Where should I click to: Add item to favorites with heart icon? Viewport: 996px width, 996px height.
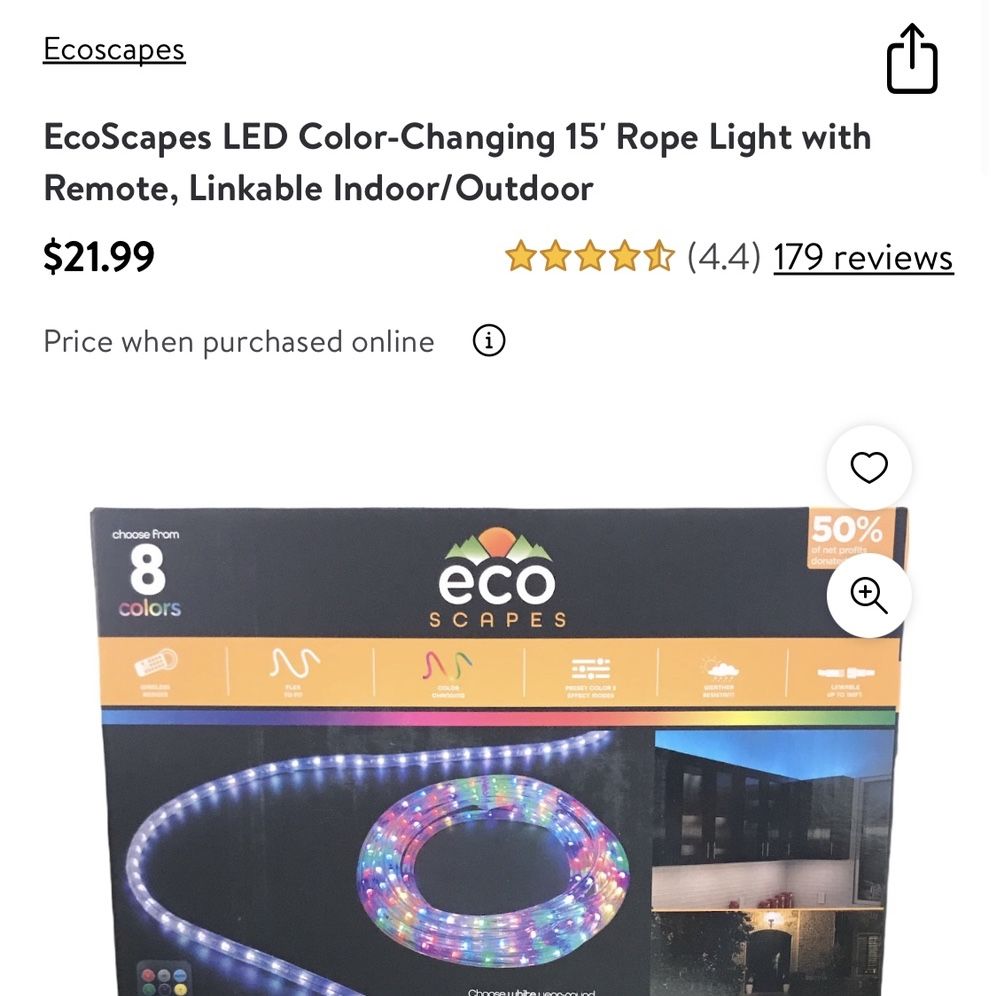[x=869, y=468]
